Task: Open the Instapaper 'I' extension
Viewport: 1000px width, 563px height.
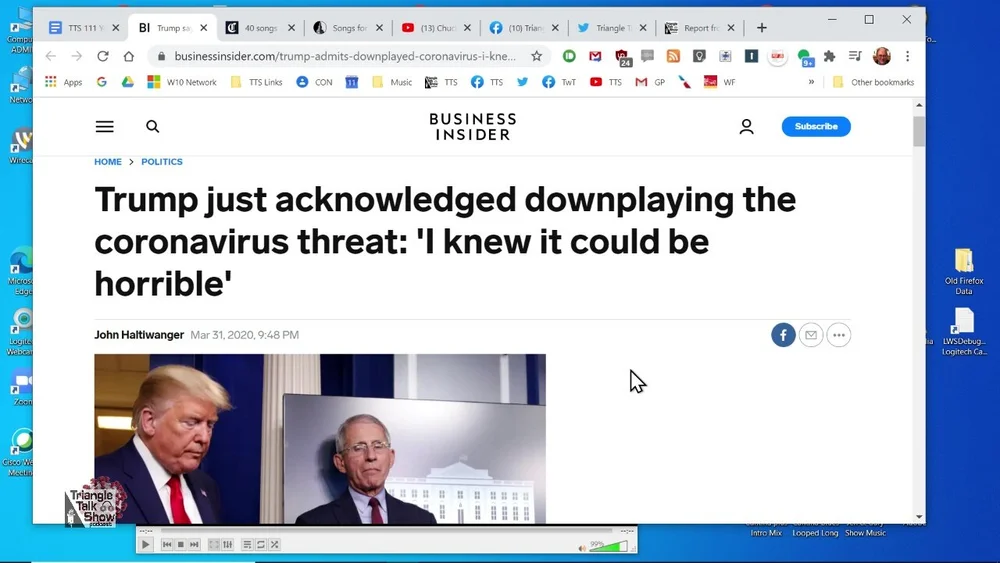Action: pyautogui.click(x=751, y=56)
